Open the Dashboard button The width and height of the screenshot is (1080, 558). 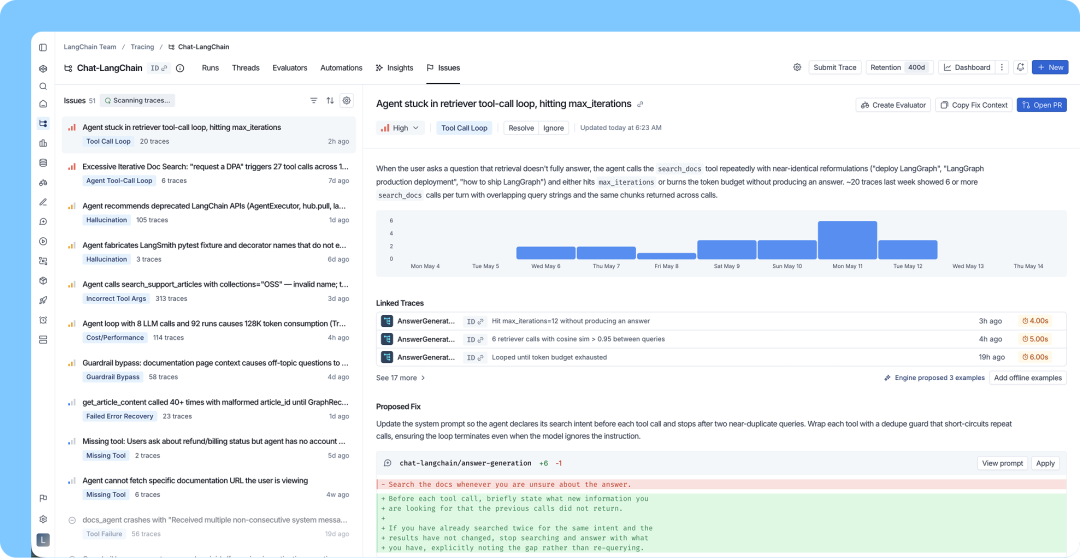click(x=966, y=68)
